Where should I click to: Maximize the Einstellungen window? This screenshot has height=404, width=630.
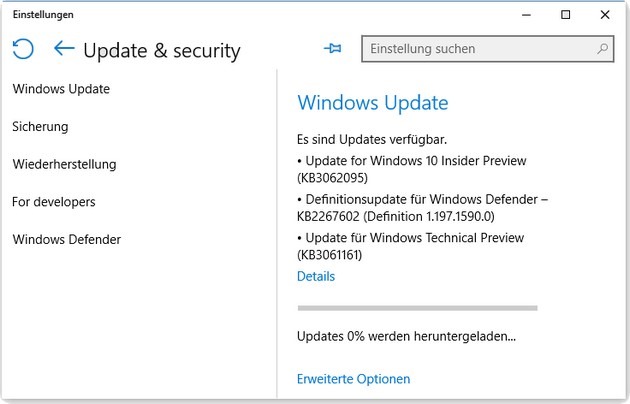click(x=566, y=15)
